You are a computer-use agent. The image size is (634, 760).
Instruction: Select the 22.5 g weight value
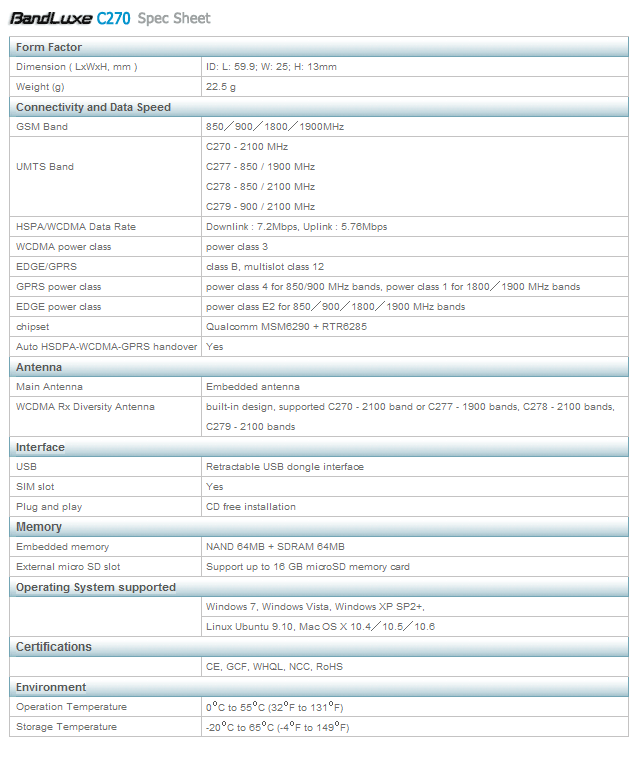tap(221, 87)
